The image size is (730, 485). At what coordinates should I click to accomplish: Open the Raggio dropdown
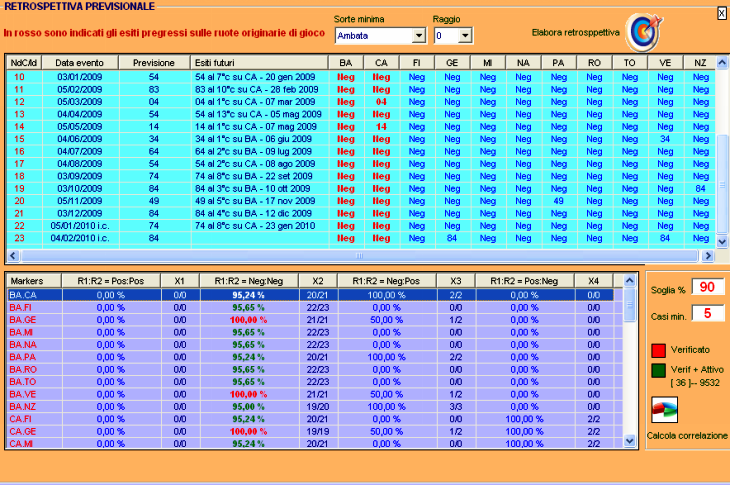point(465,35)
